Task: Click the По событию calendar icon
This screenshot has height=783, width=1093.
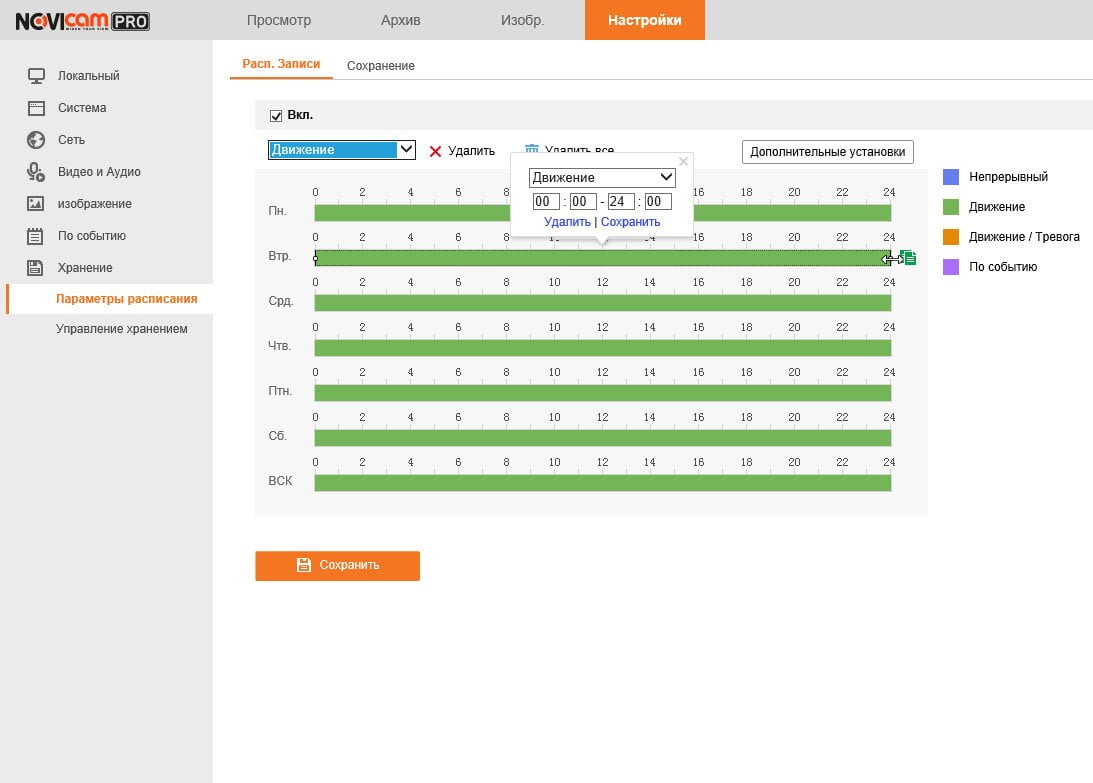Action: tap(35, 236)
